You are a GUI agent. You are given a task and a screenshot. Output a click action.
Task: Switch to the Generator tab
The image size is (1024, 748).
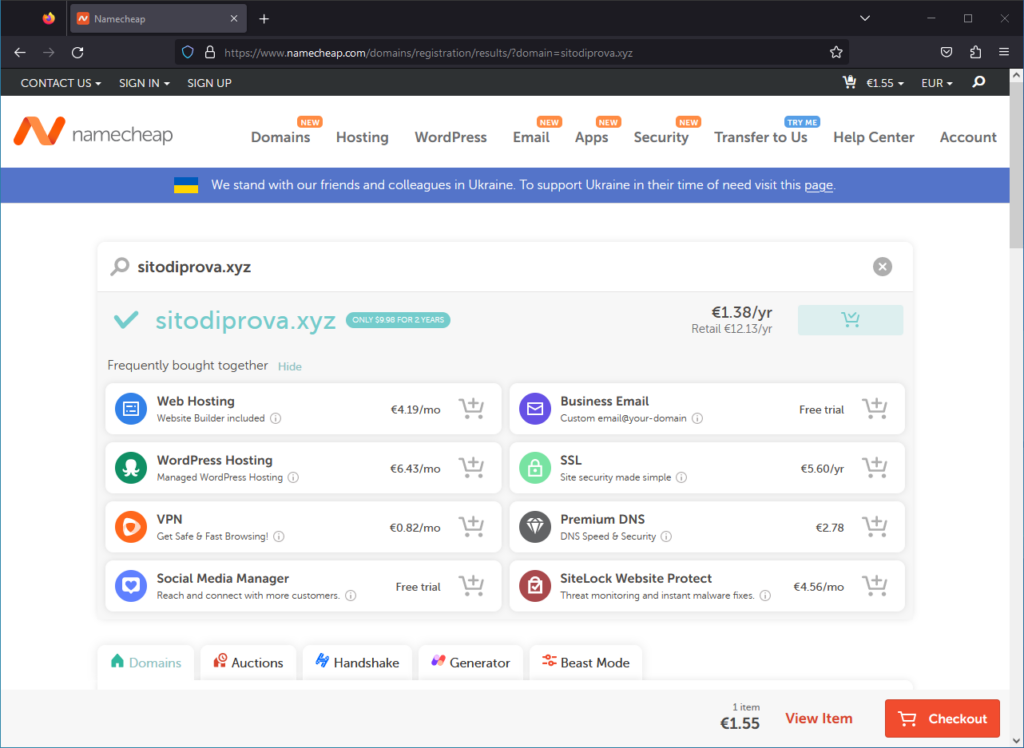click(471, 662)
